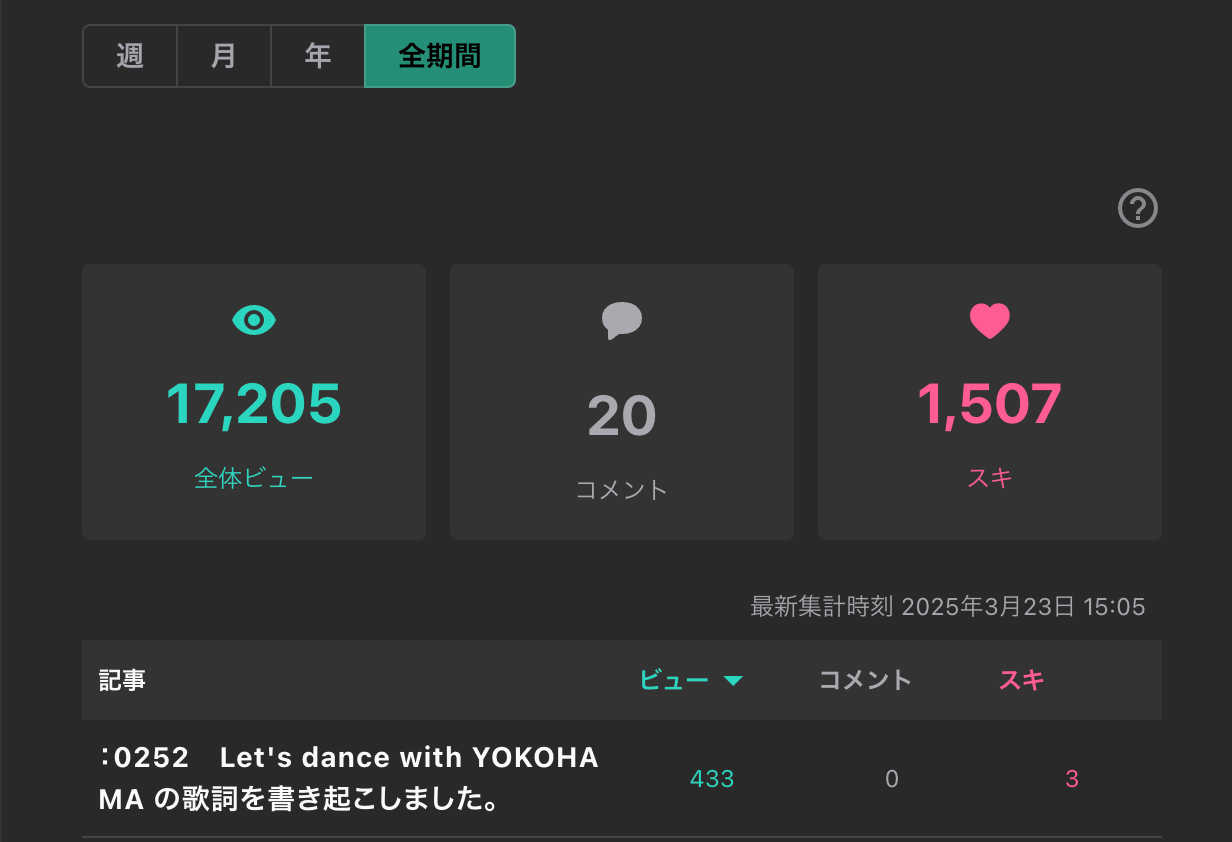
Task: Click the eye icon above total views
Action: coord(254,320)
